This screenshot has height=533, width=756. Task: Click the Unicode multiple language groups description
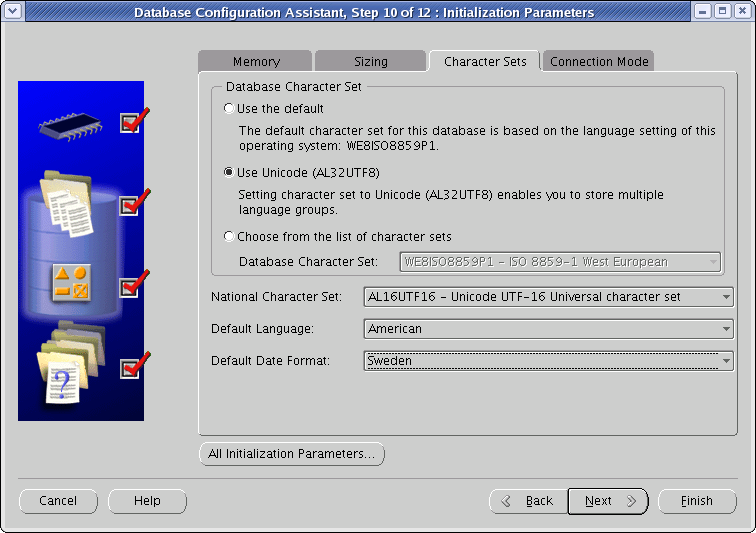coord(451,202)
